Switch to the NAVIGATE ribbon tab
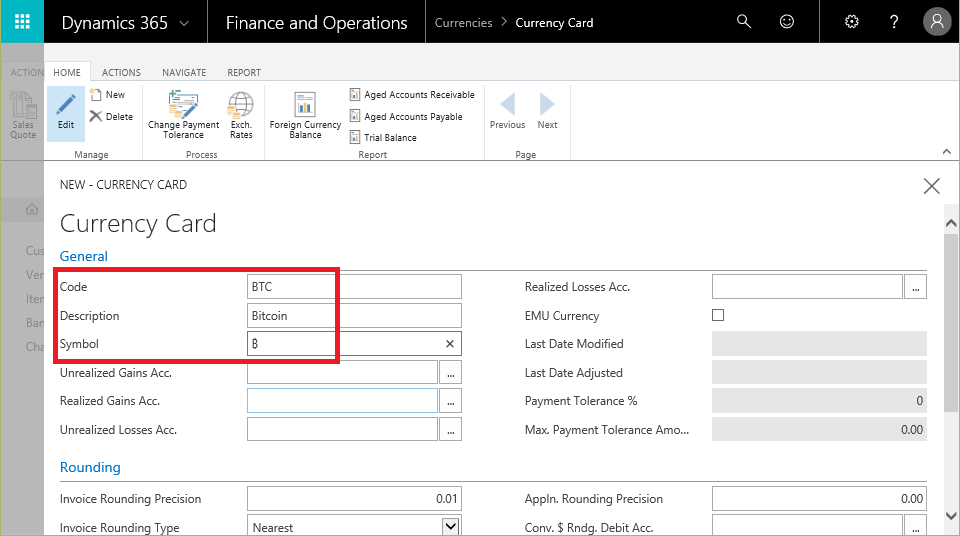The width and height of the screenshot is (960, 536). point(184,72)
